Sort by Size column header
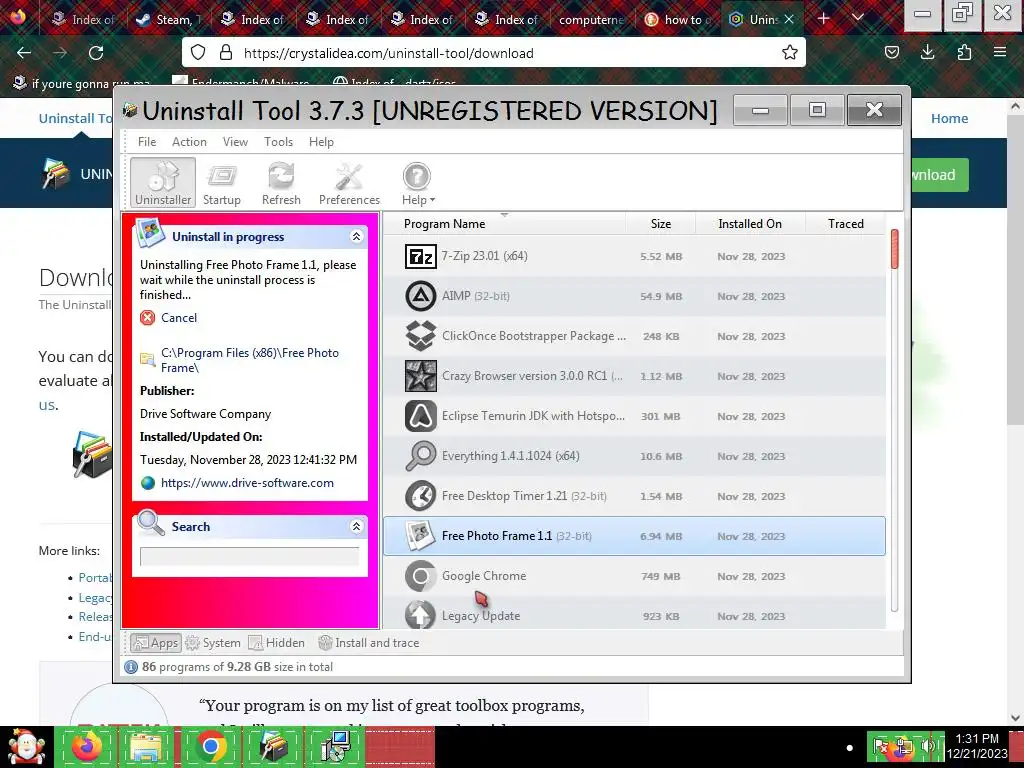Screen dimensions: 1024x768 pyautogui.click(x=660, y=224)
